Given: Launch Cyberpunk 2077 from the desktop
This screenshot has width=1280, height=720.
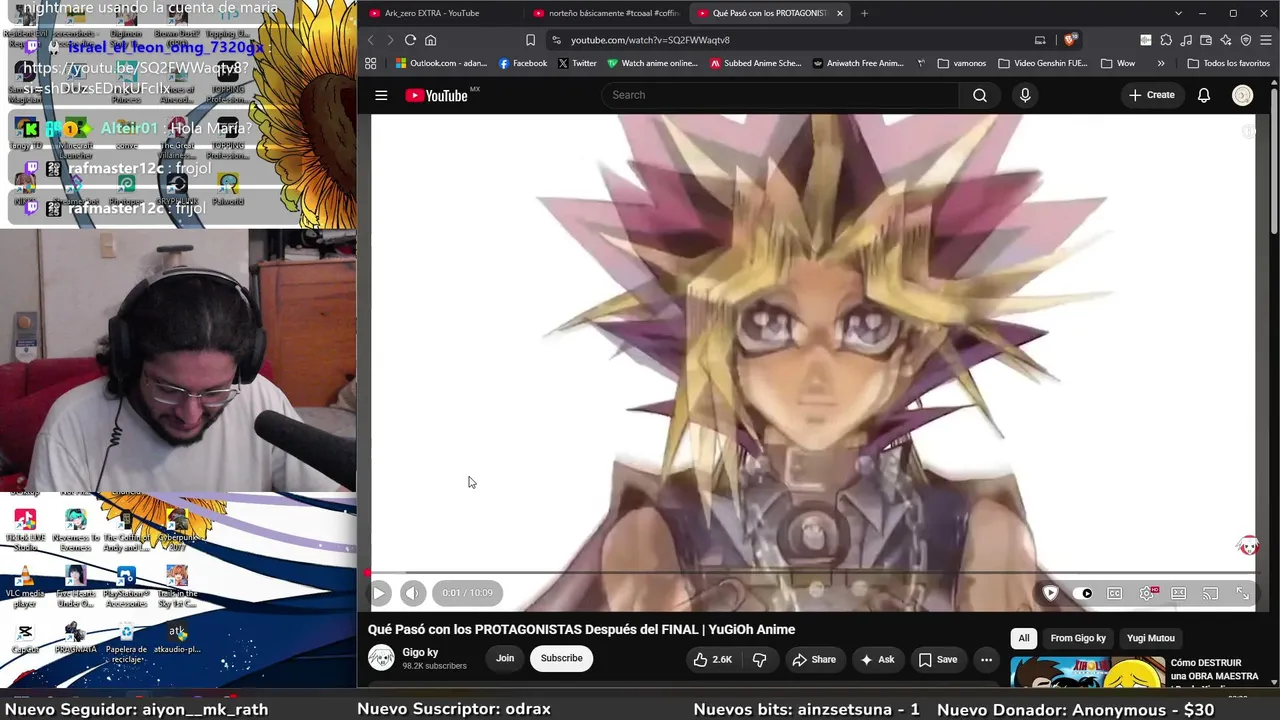Looking at the screenshot, I should pos(177,530).
